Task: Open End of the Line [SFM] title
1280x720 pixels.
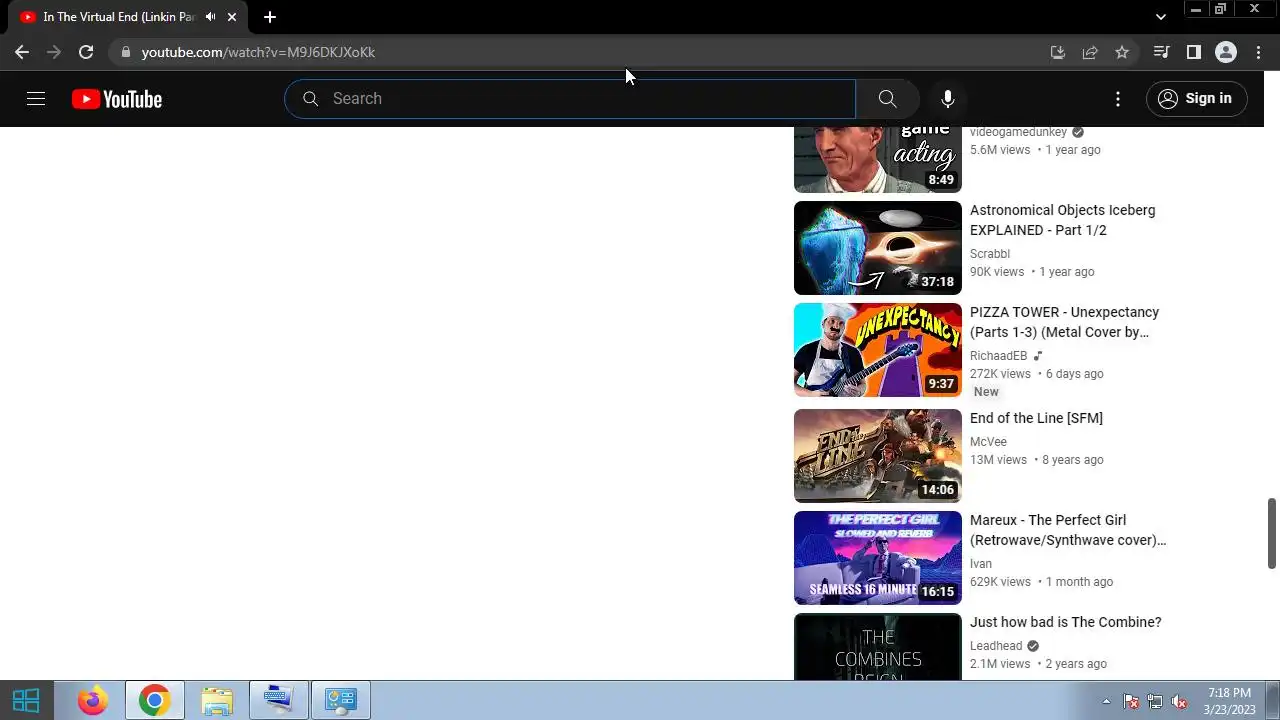Action: tap(1036, 418)
